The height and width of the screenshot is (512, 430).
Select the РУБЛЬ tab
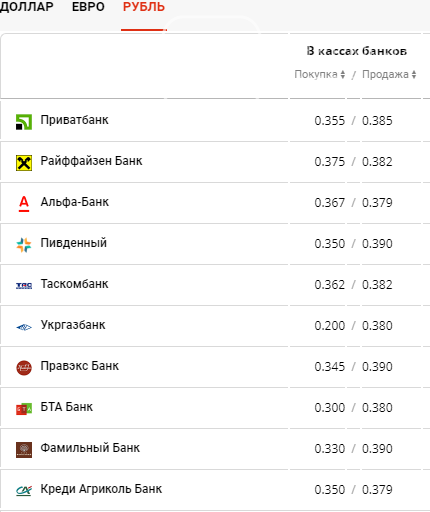point(144,7)
